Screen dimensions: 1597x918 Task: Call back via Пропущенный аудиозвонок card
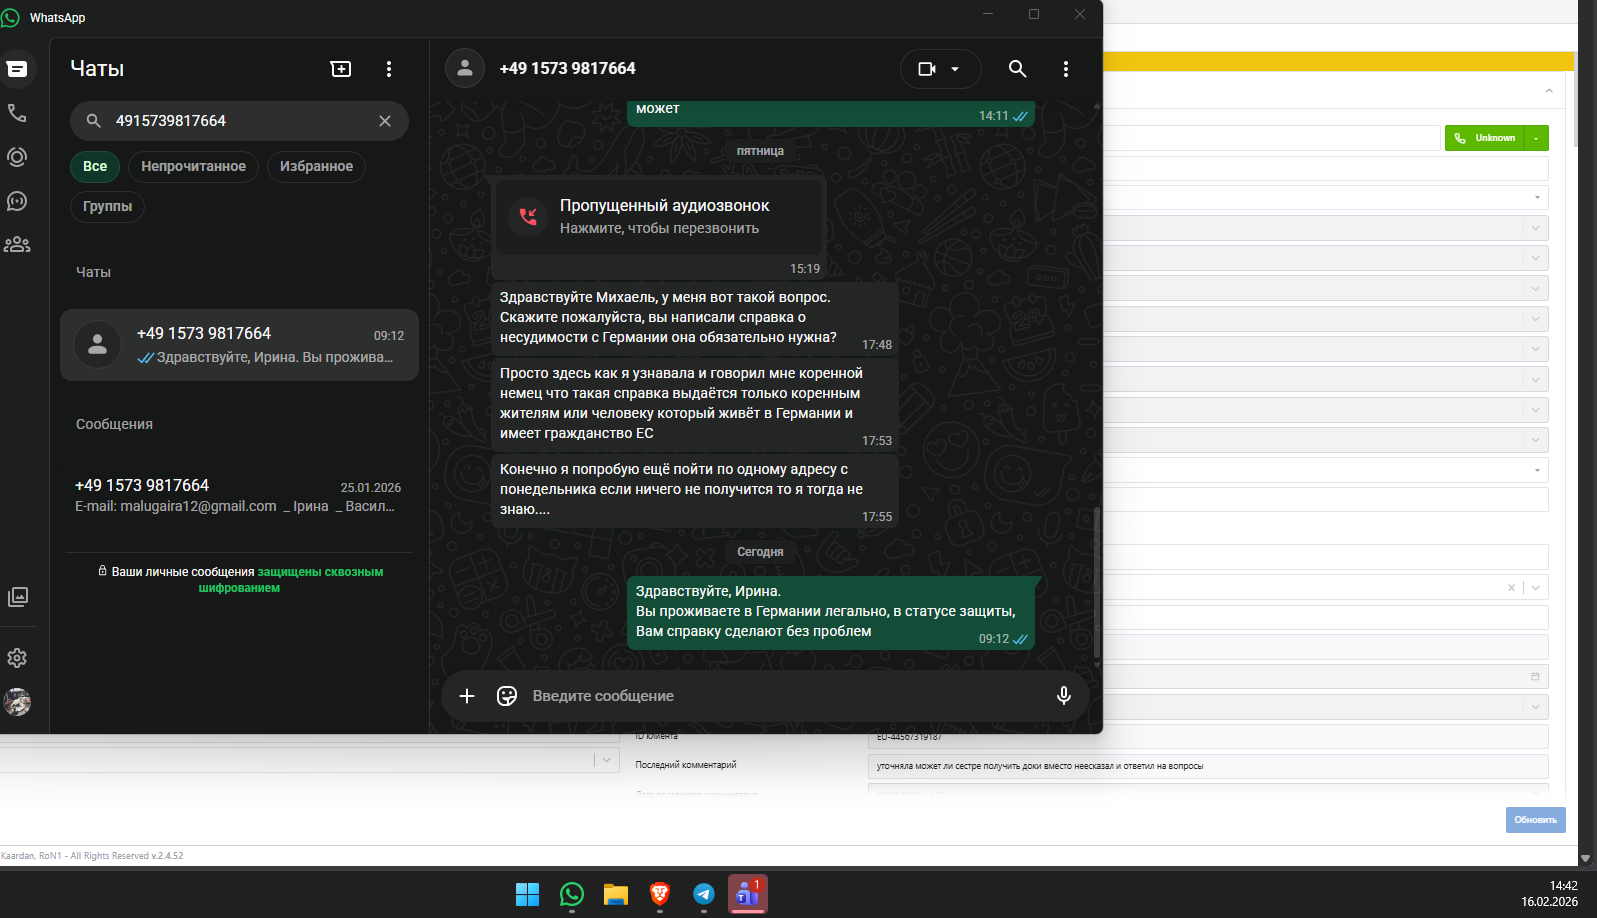pos(660,216)
